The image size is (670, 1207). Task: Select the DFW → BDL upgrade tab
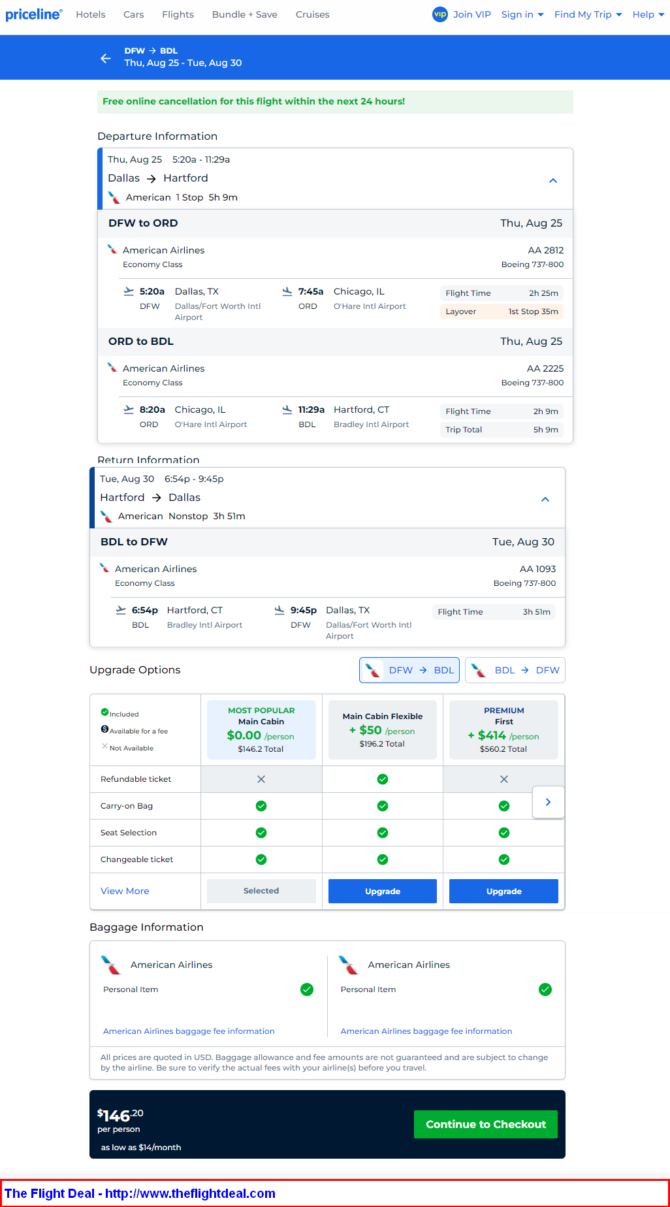(x=409, y=670)
